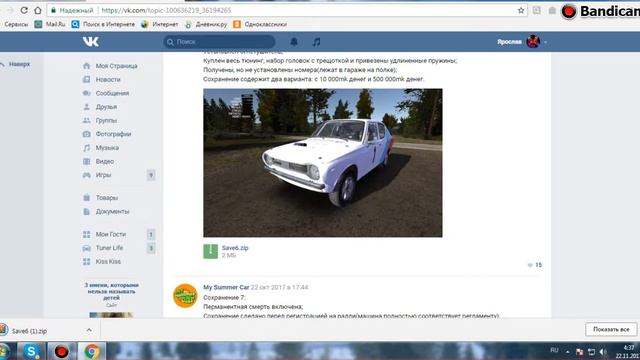Click the user avatar in header
The height and width of the screenshot is (360, 640).
point(533,42)
